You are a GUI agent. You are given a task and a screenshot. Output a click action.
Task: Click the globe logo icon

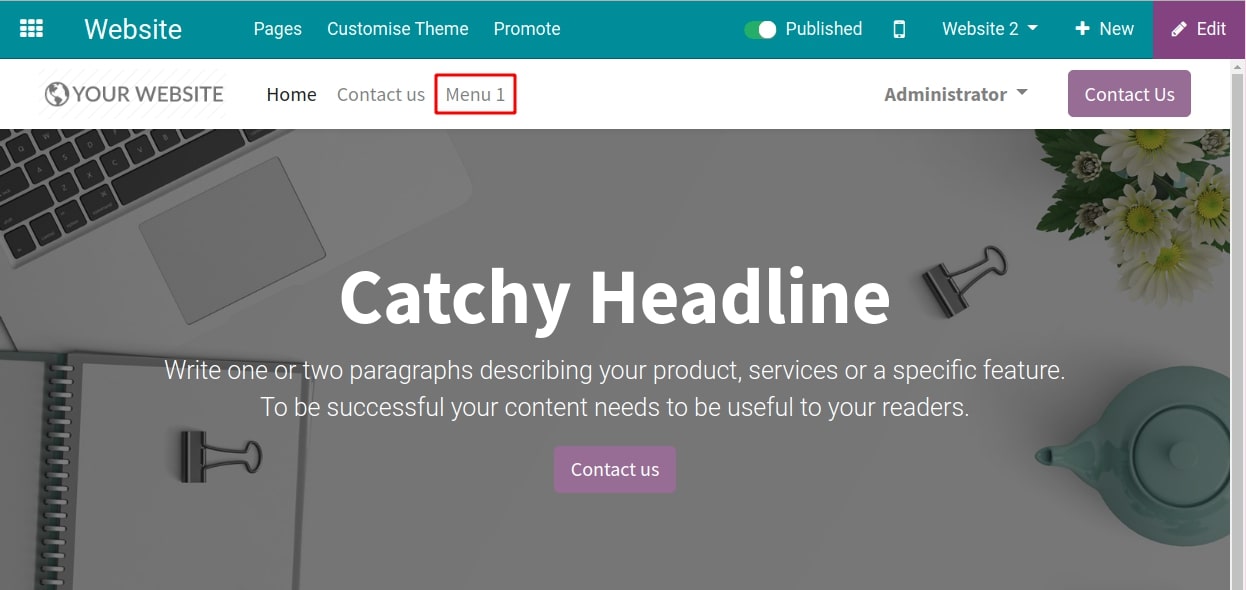click(x=57, y=94)
